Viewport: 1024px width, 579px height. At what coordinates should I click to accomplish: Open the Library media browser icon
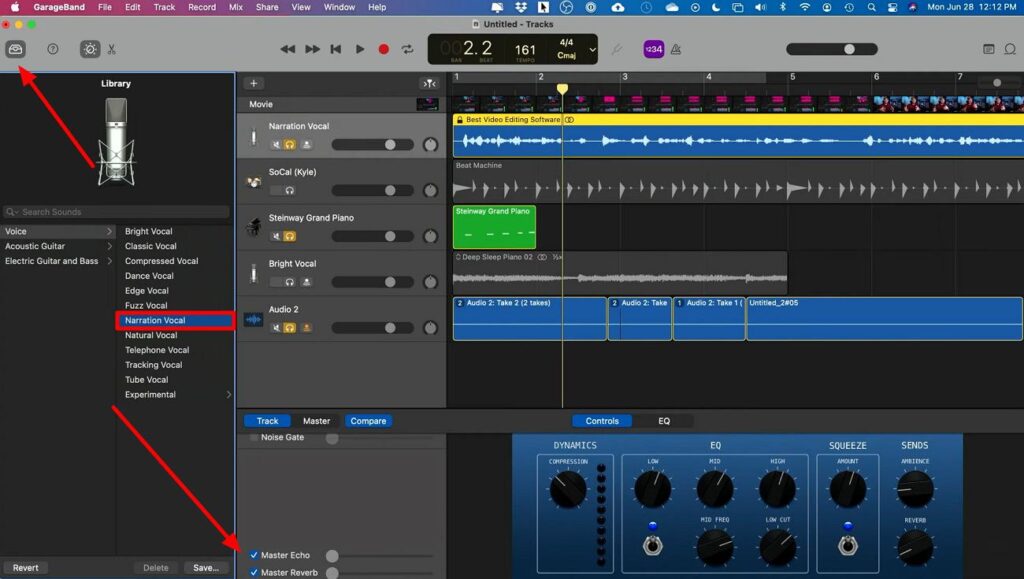[x=14, y=48]
